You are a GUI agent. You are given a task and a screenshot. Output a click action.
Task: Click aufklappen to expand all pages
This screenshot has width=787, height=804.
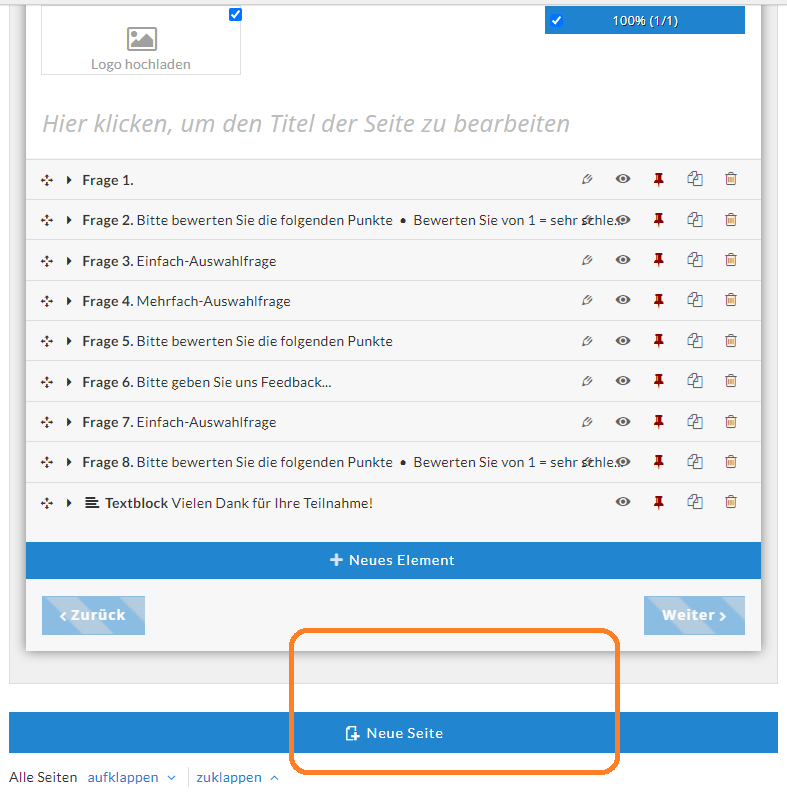(x=131, y=777)
